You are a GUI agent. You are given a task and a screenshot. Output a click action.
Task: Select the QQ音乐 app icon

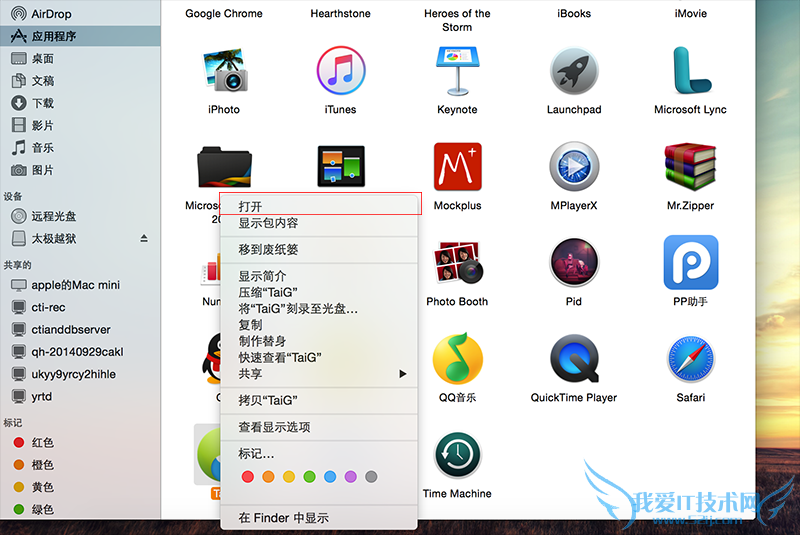click(x=457, y=359)
